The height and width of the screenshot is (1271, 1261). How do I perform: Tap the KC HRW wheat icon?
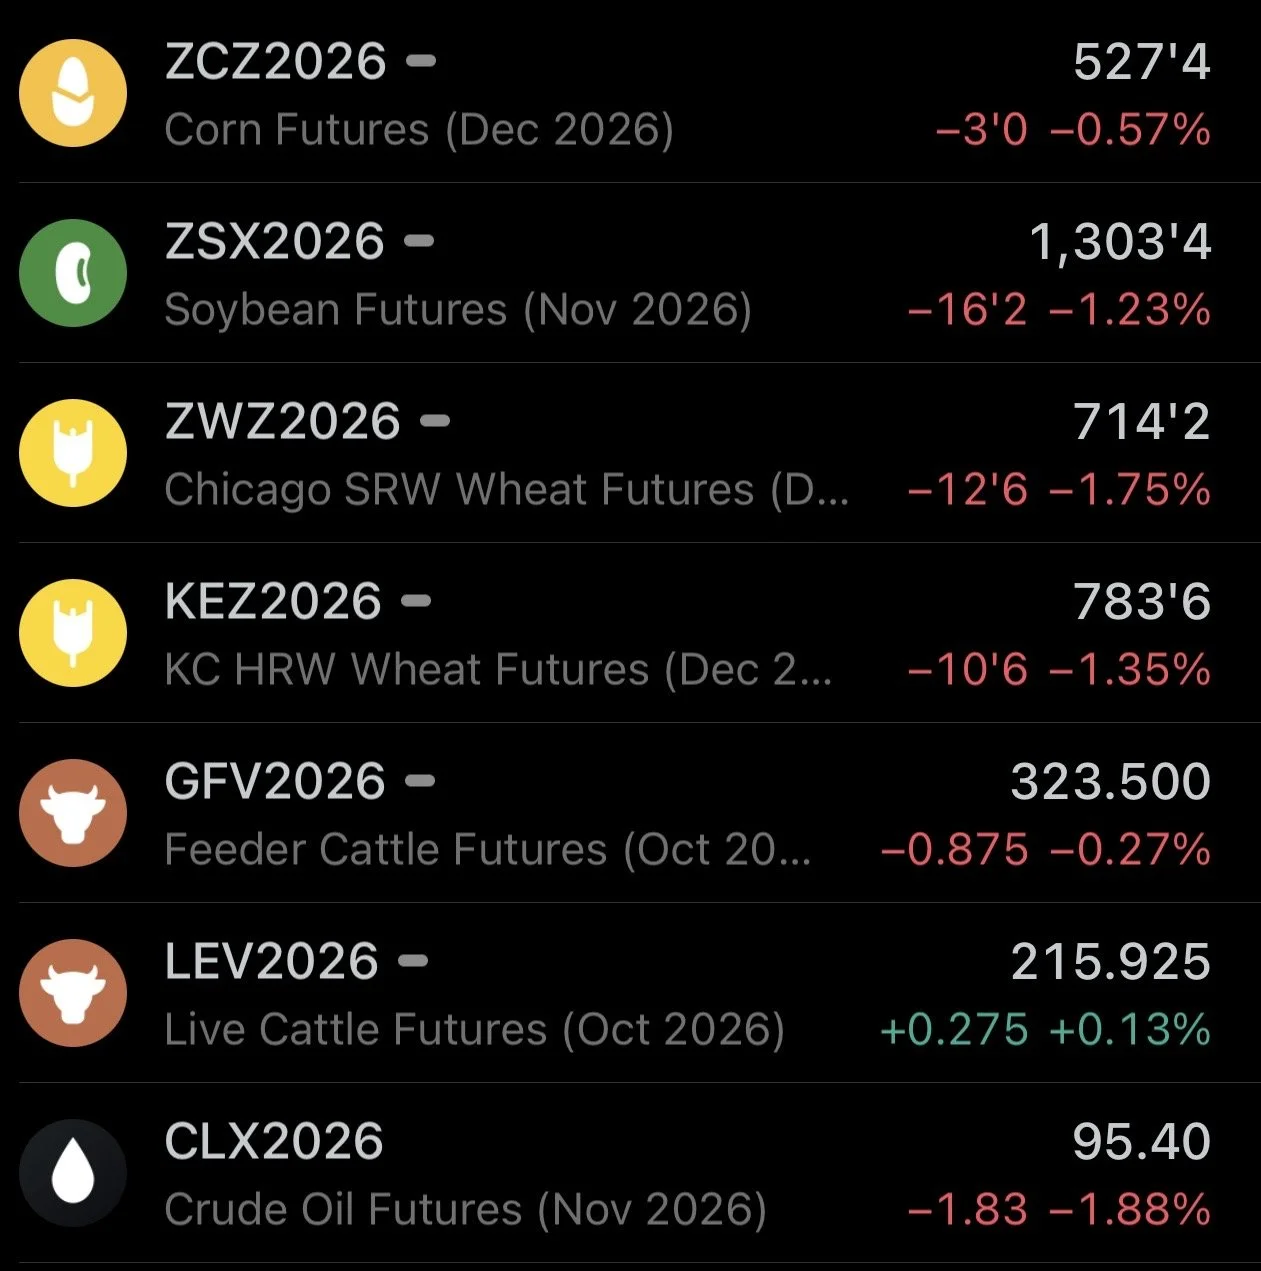click(x=73, y=633)
